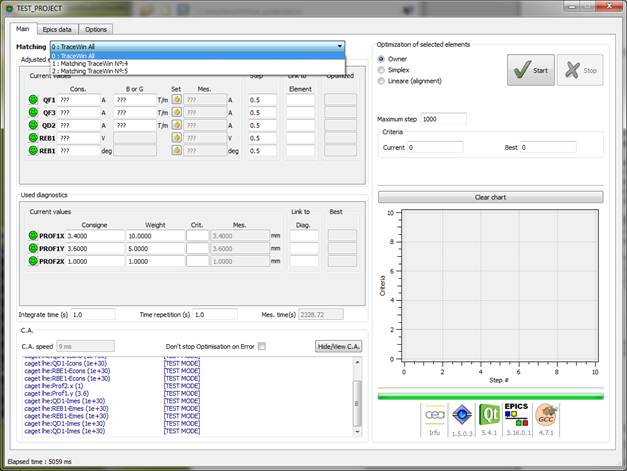This screenshot has width=627, height=471.
Task: Click the CEA Irfu logo icon
Action: (435, 416)
